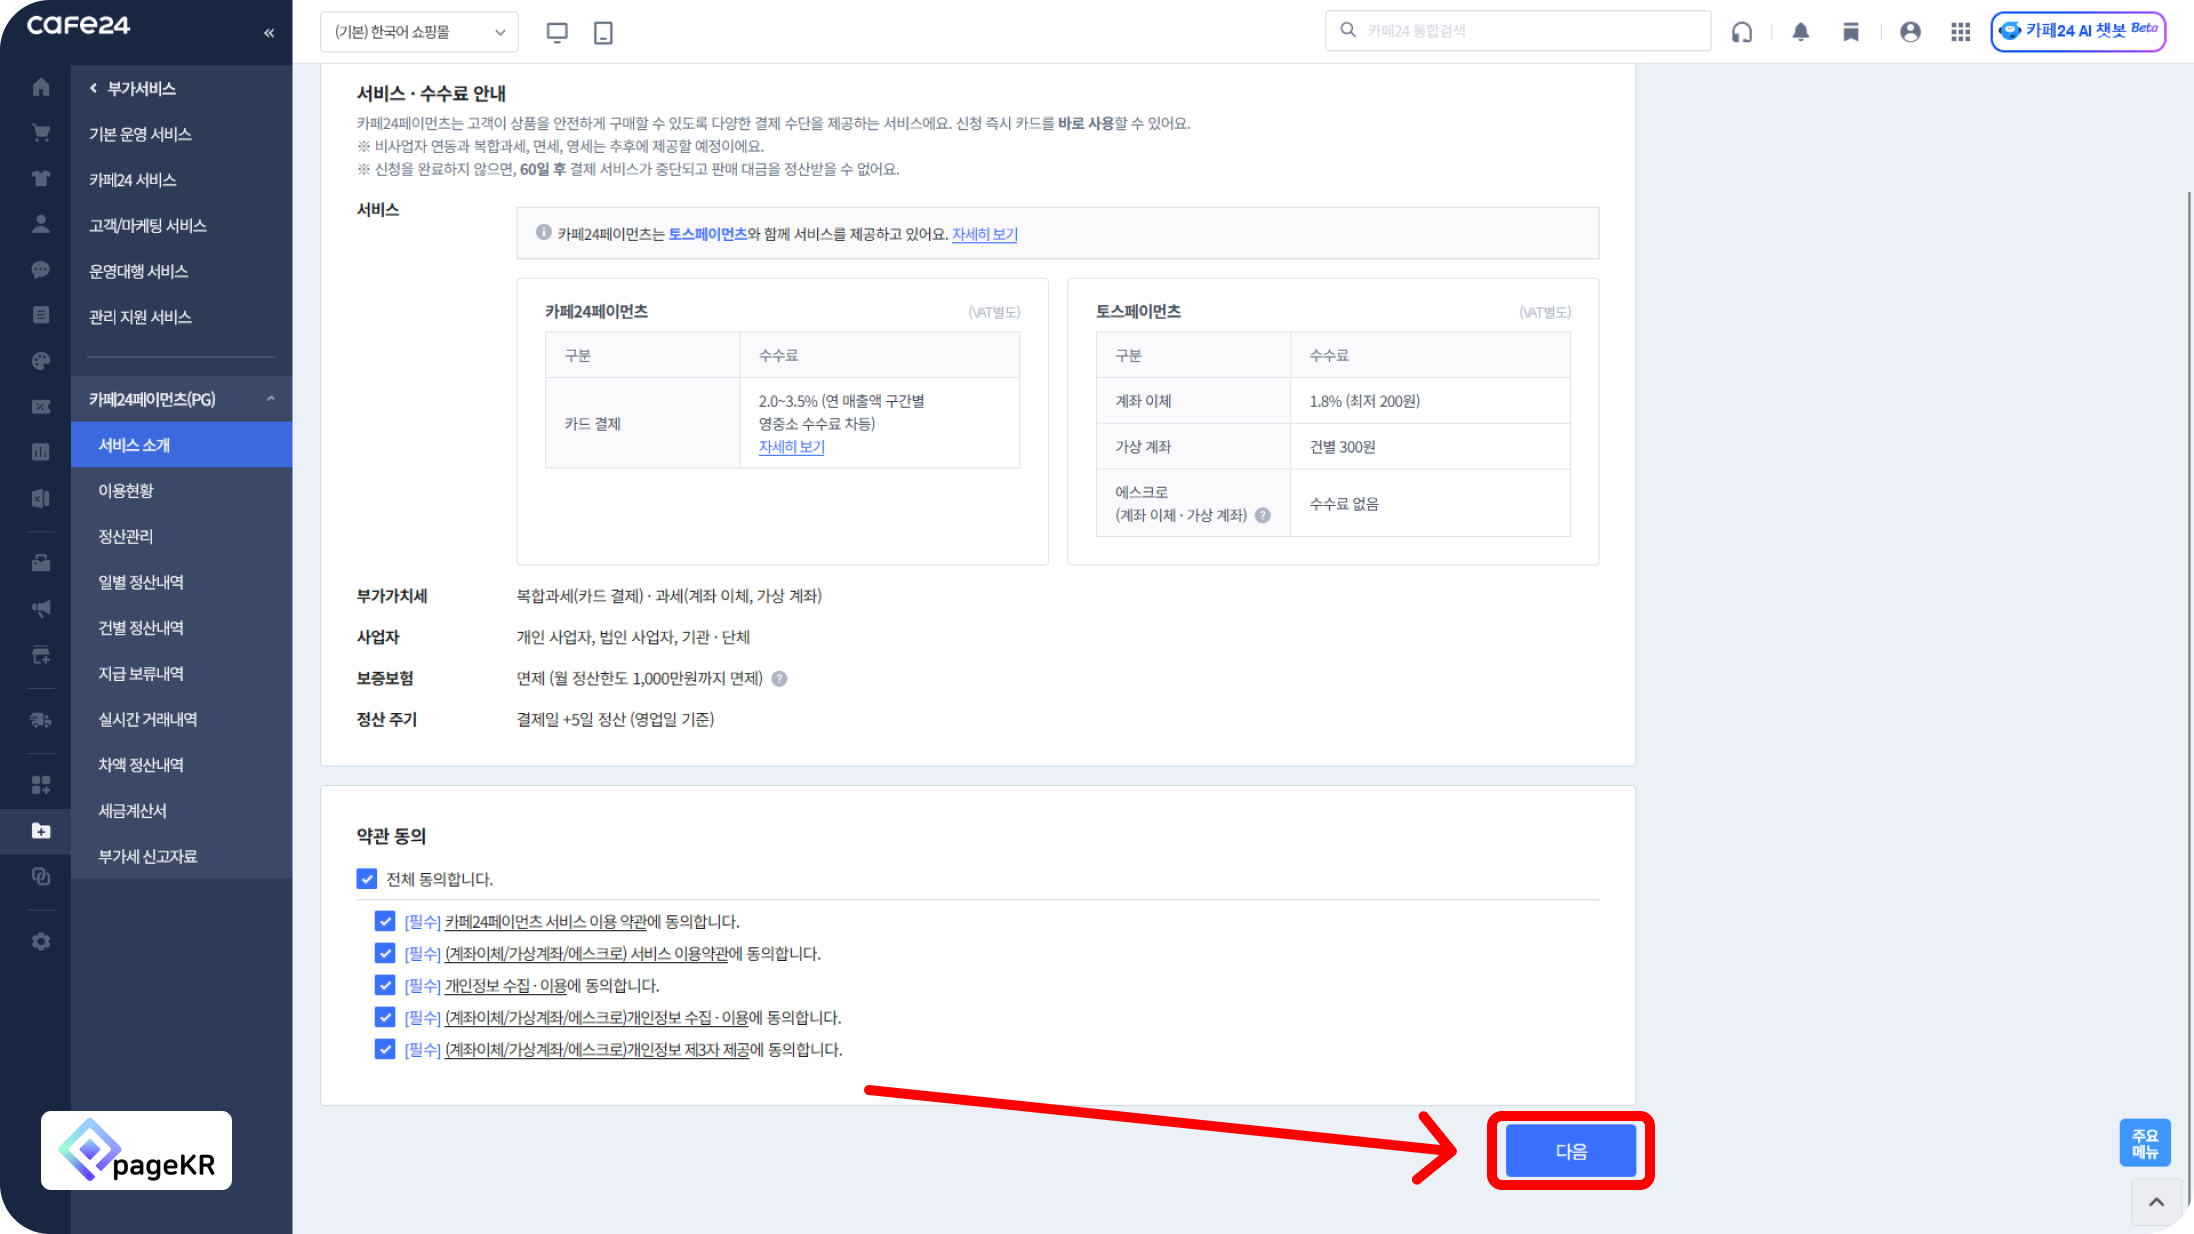Viewport: 2194px width, 1234px height.
Task: Uncheck the 전체 동의합니다 checkbox
Action: coord(367,879)
